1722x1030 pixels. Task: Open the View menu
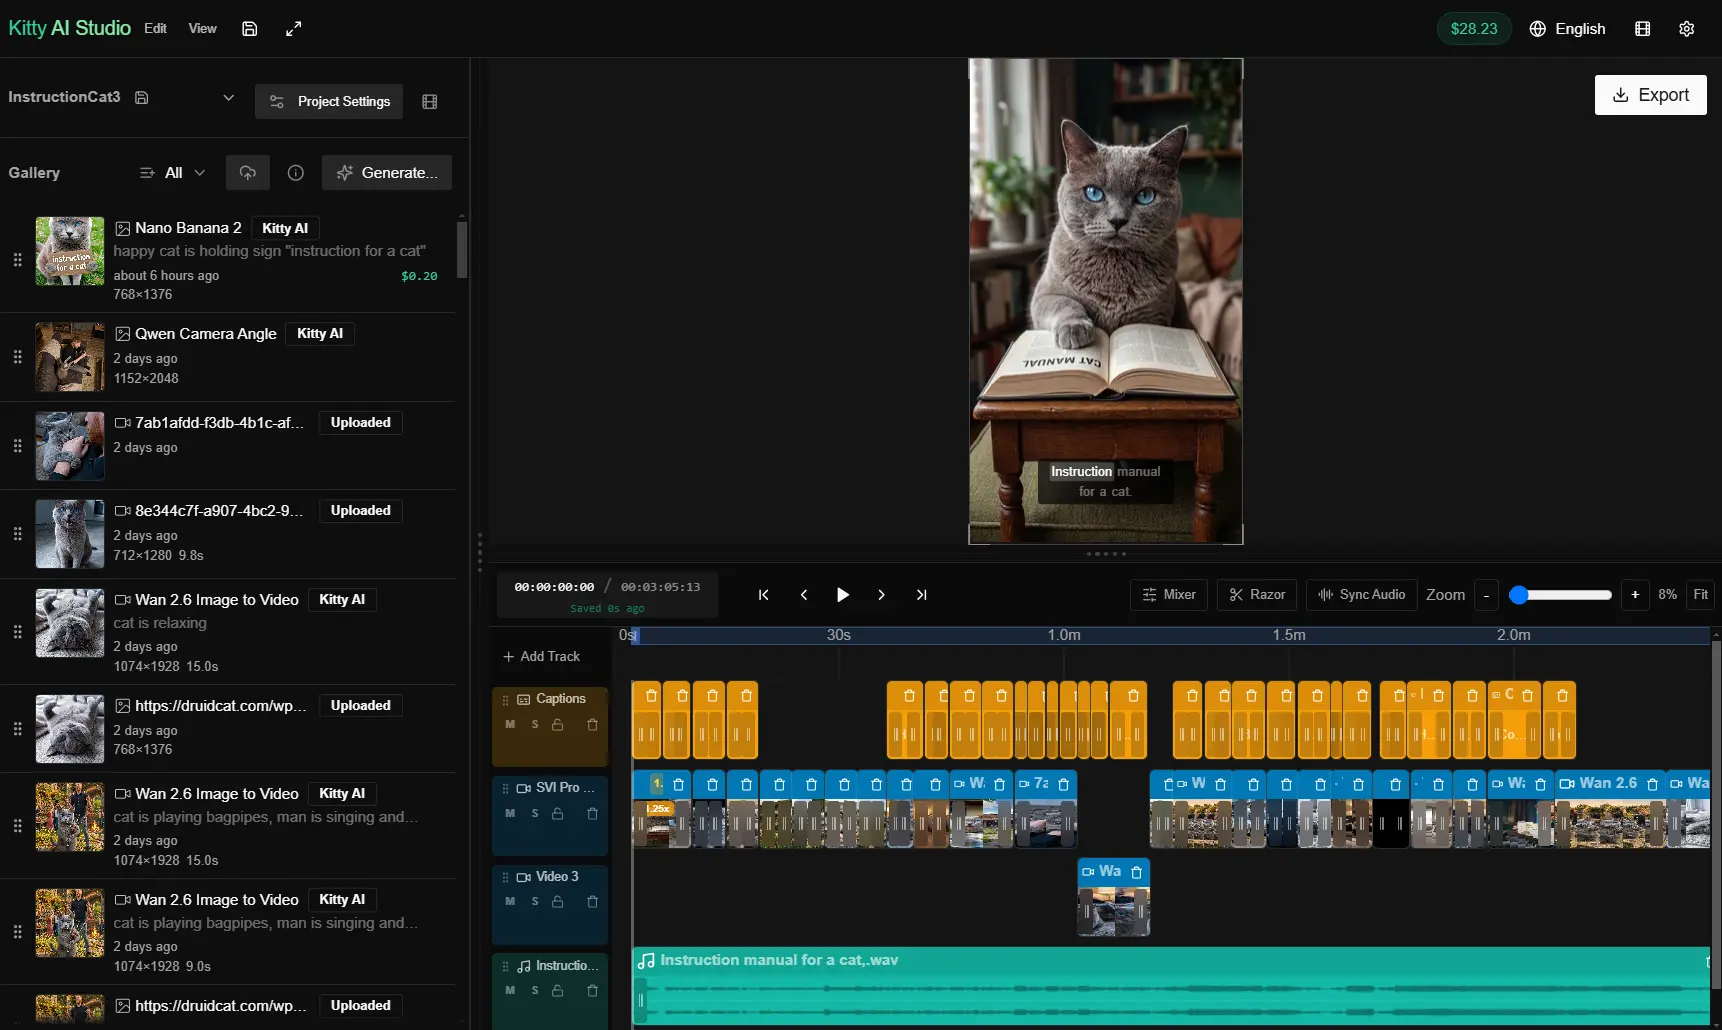(x=202, y=28)
